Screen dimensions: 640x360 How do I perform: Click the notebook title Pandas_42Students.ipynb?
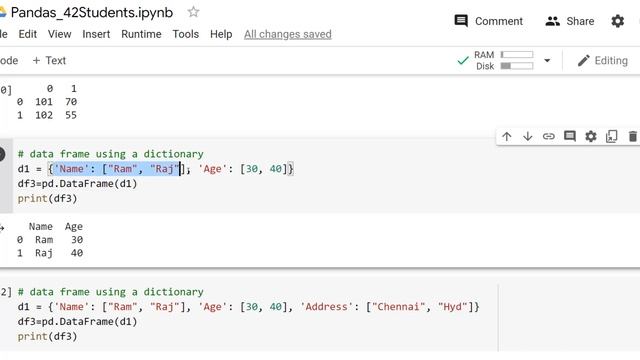[x=92, y=12]
